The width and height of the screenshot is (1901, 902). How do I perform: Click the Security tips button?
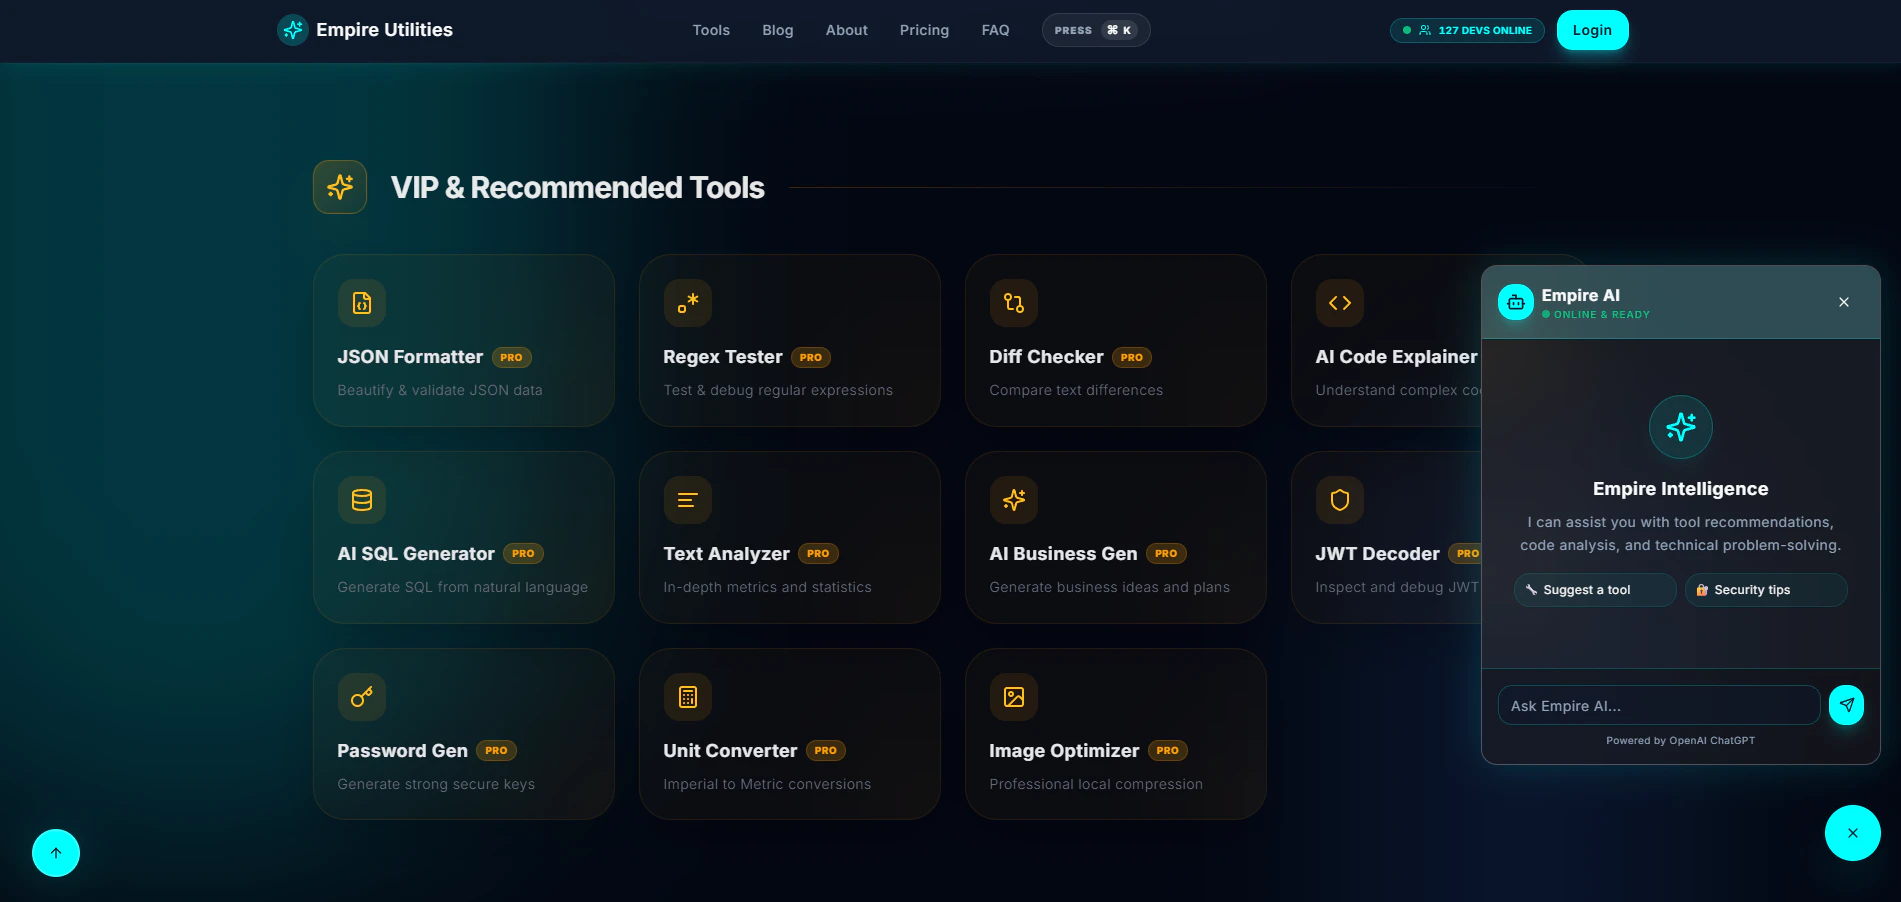point(1765,589)
